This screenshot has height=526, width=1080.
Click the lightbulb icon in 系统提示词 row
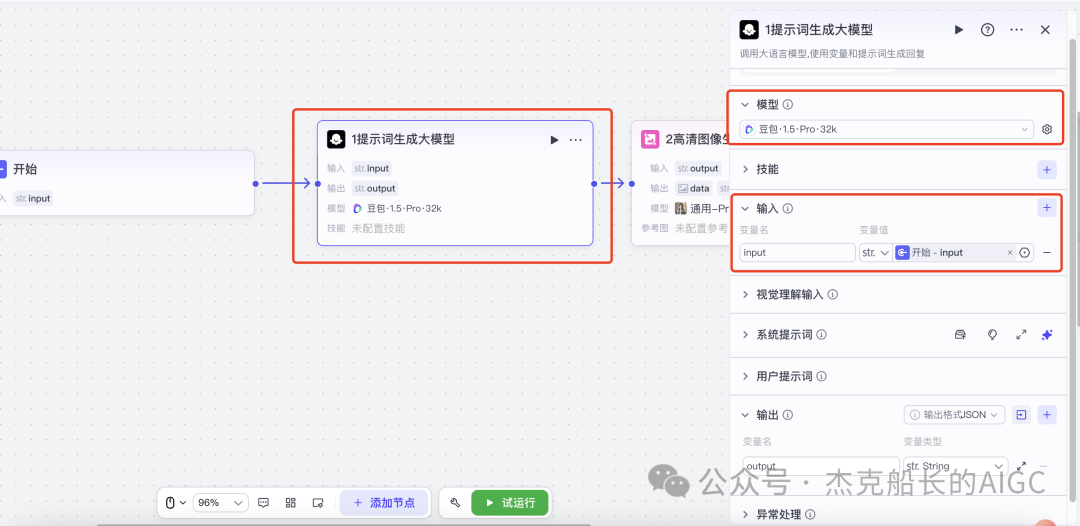pos(993,335)
